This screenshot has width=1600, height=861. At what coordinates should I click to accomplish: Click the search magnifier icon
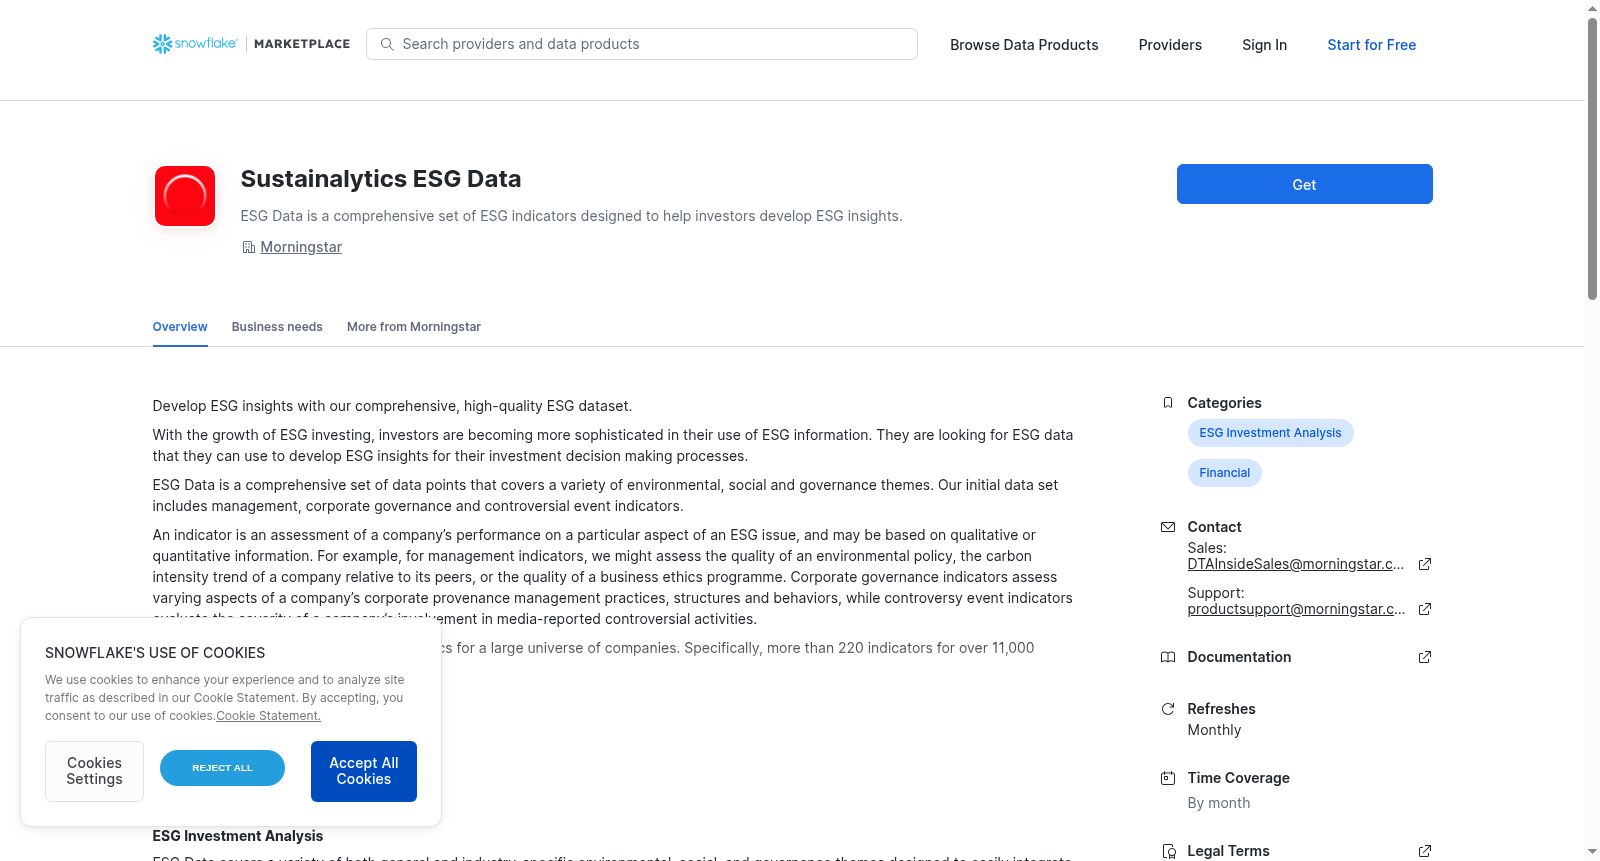(x=387, y=44)
